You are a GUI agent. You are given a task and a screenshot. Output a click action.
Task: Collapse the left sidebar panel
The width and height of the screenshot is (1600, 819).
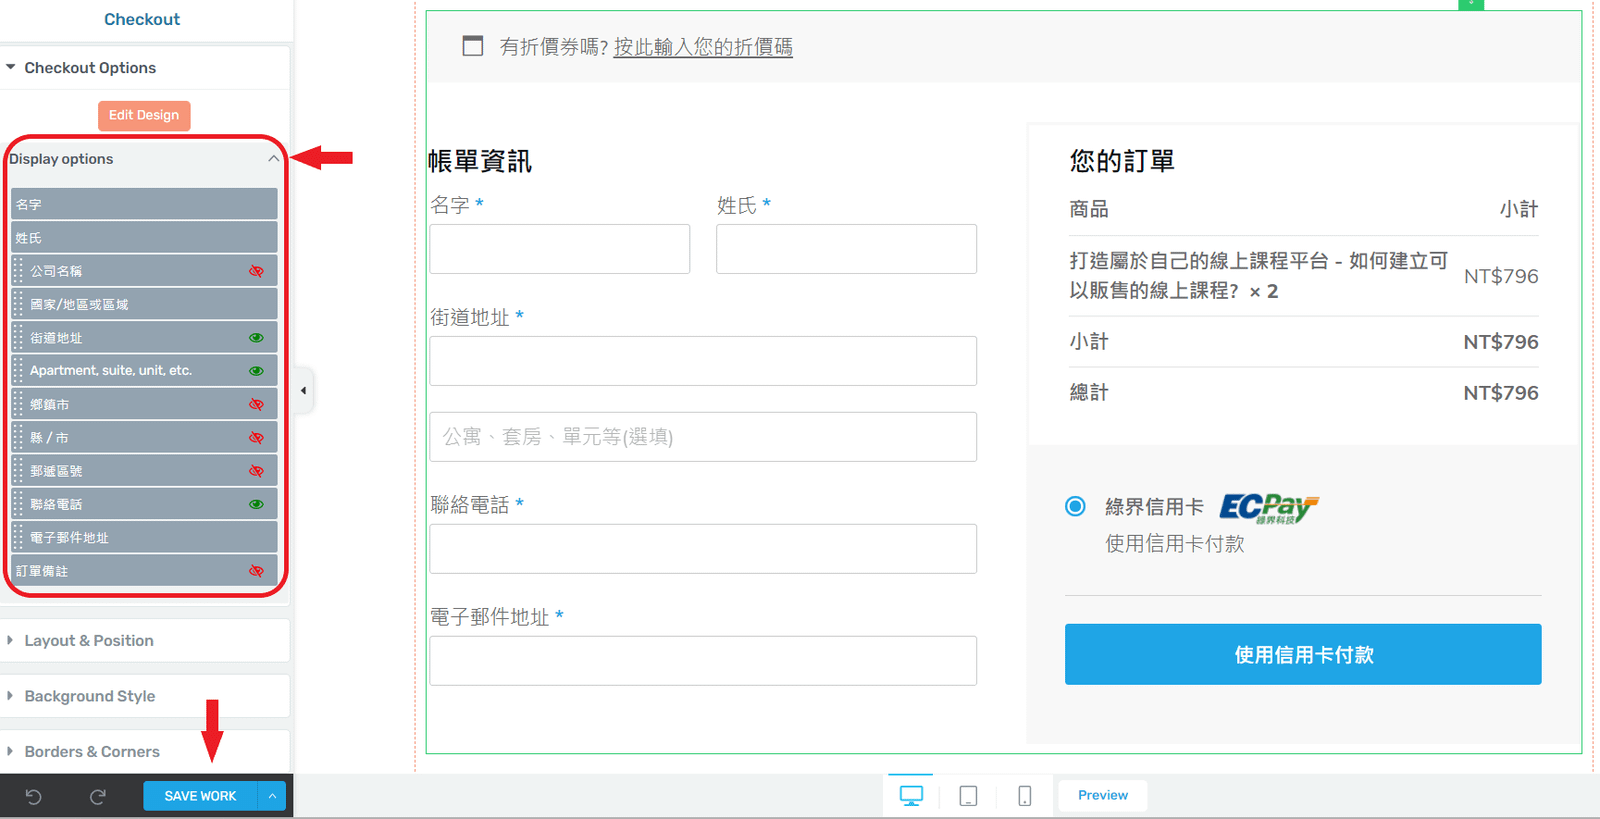click(304, 391)
